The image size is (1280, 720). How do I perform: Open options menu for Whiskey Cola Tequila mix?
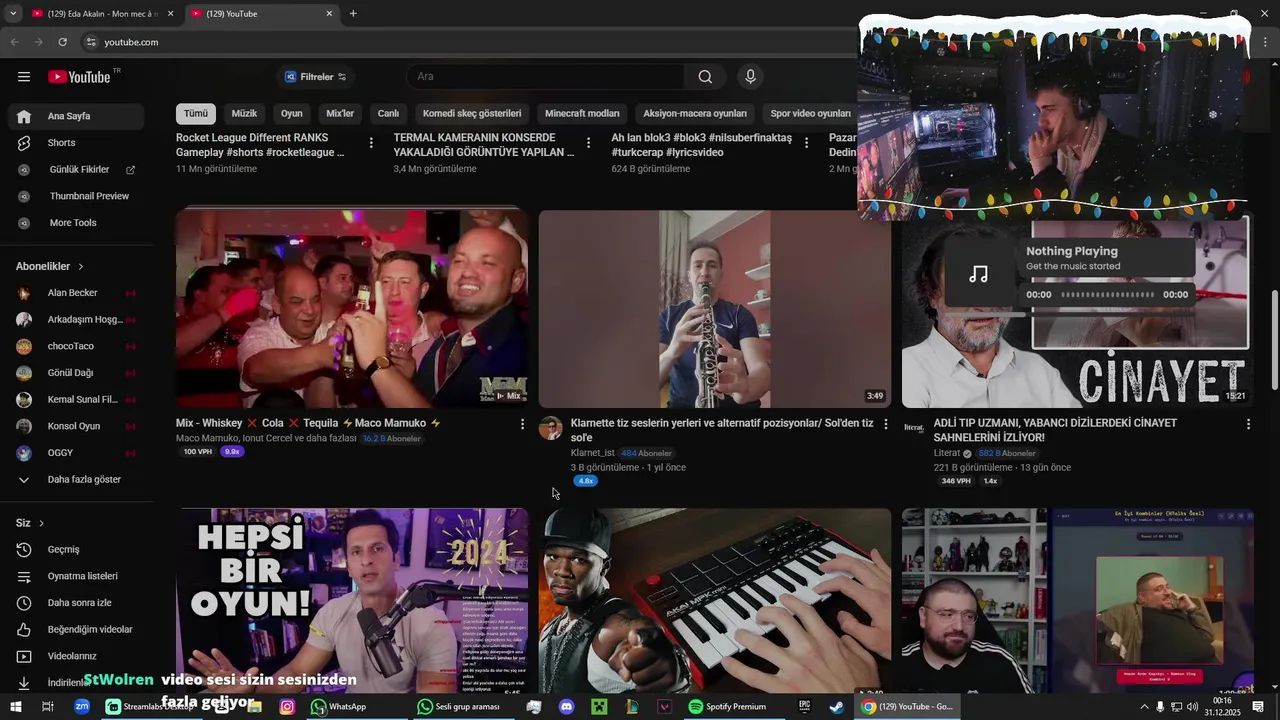click(x=522, y=424)
